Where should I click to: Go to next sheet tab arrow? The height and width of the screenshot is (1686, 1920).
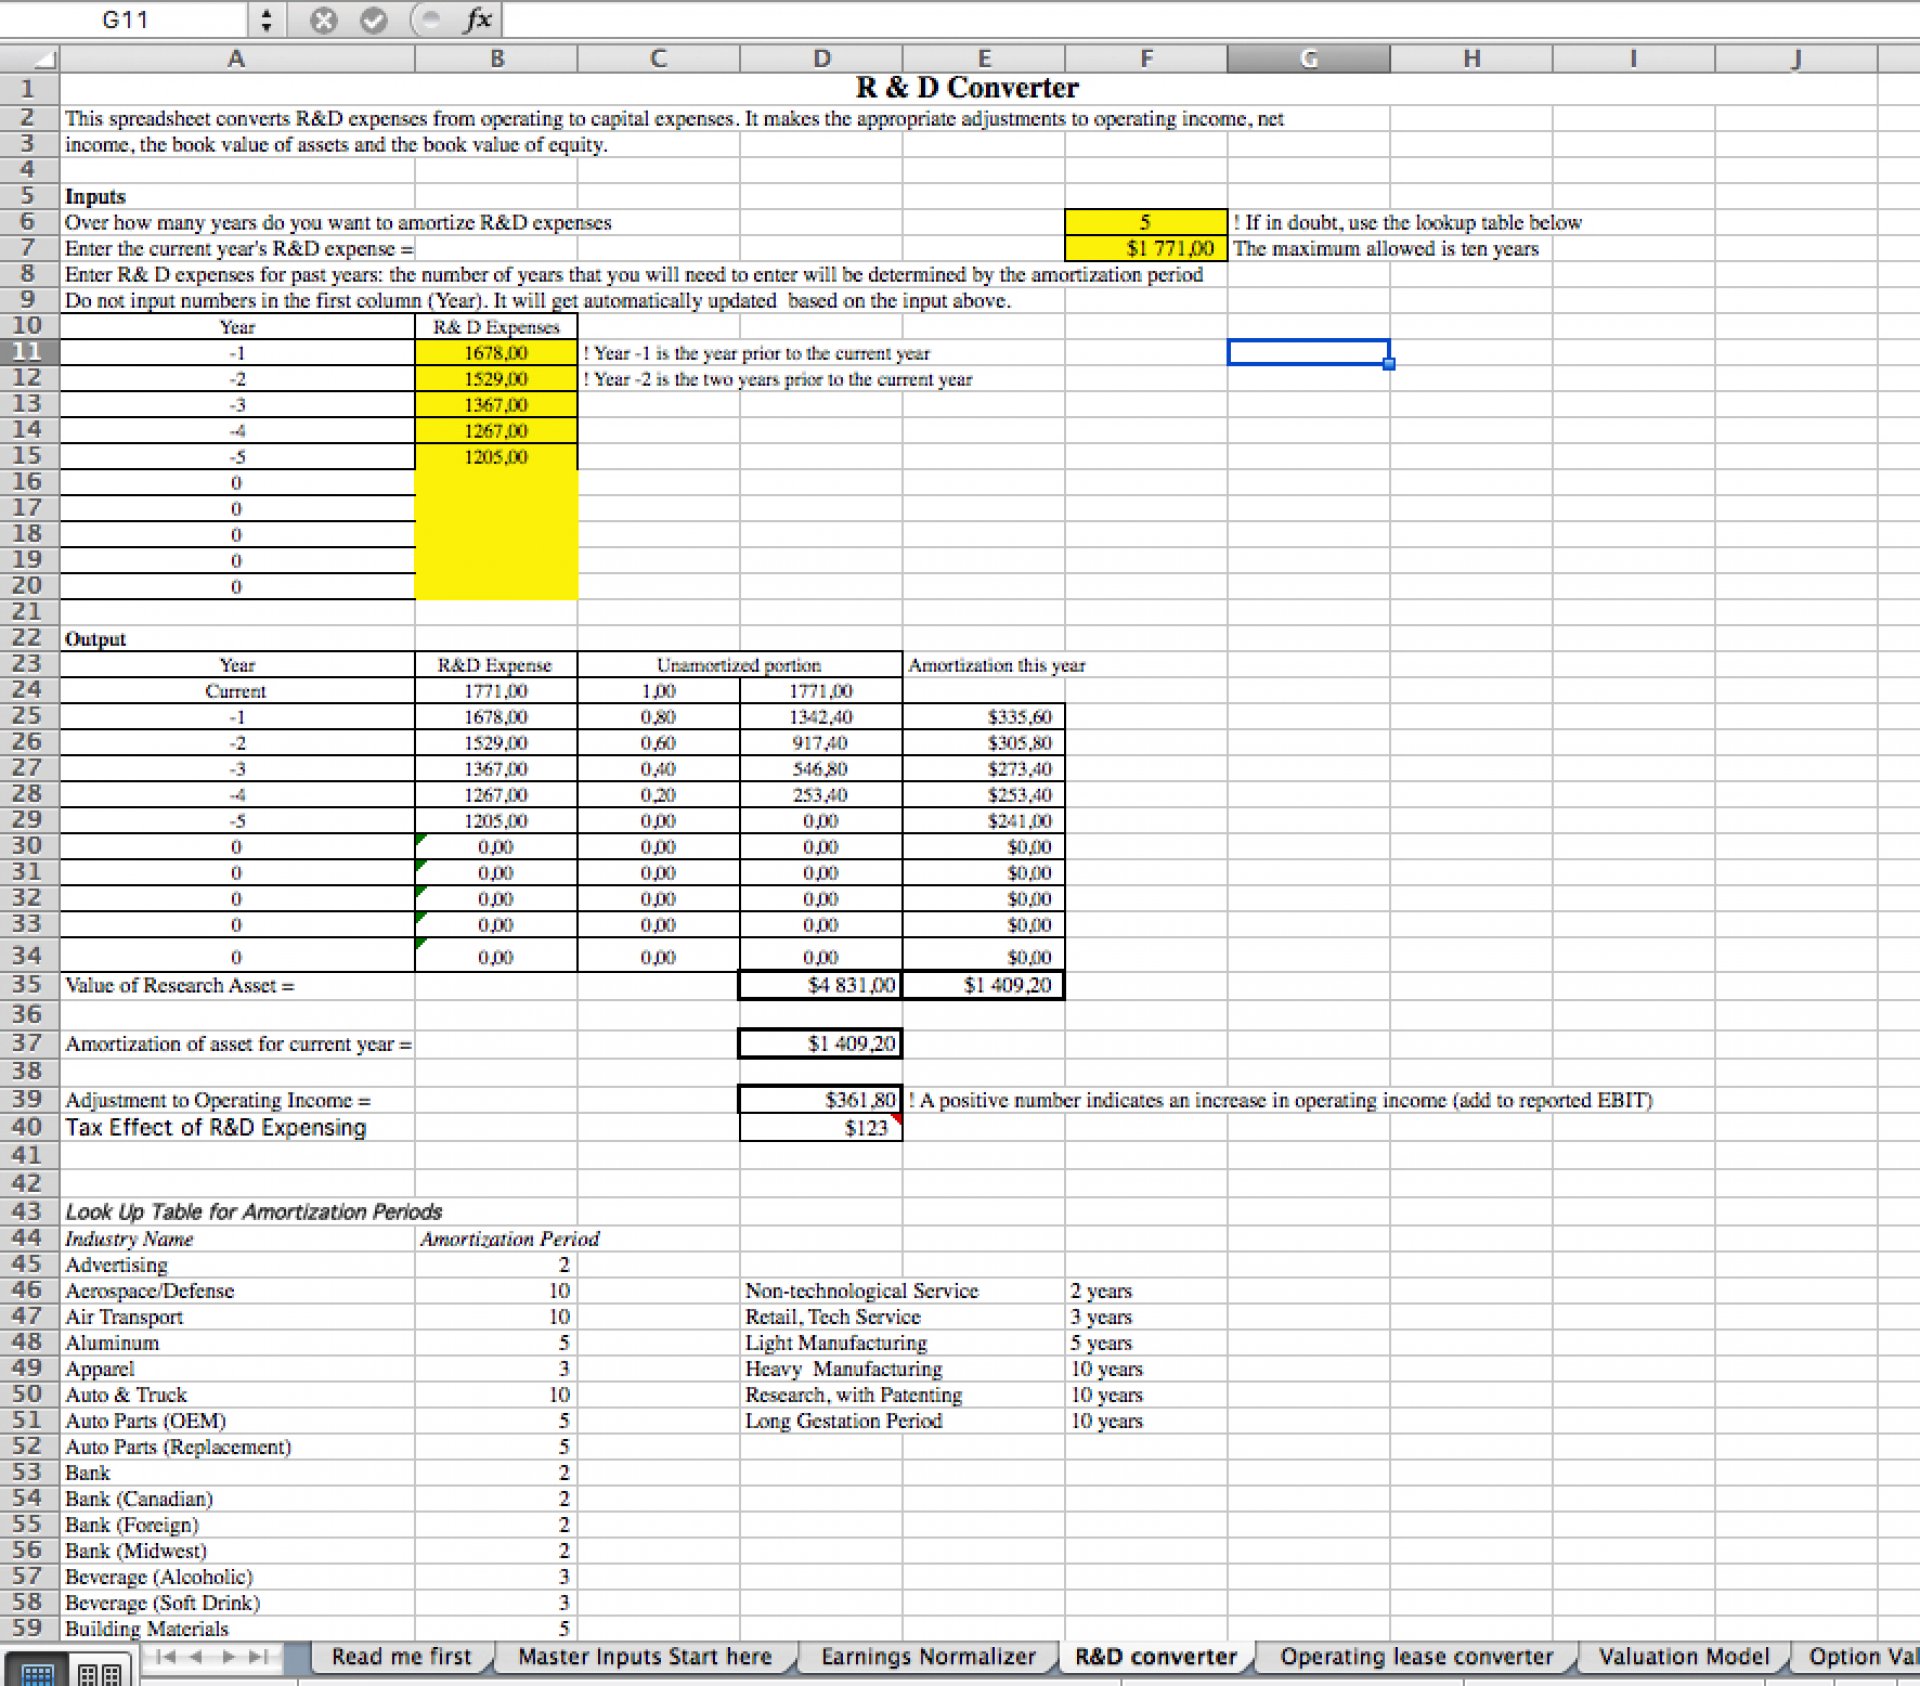point(229,1657)
